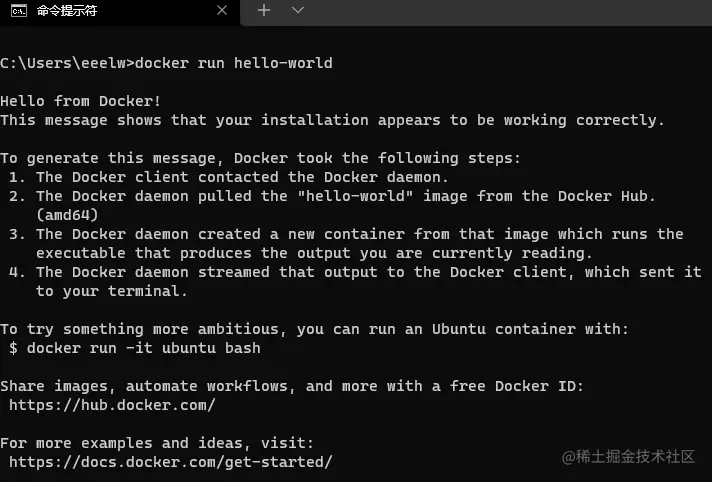Click the '$ docker run -it ubuntu bash' line
The width and height of the screenshot is (712, 482).
(x=135, y=348)
